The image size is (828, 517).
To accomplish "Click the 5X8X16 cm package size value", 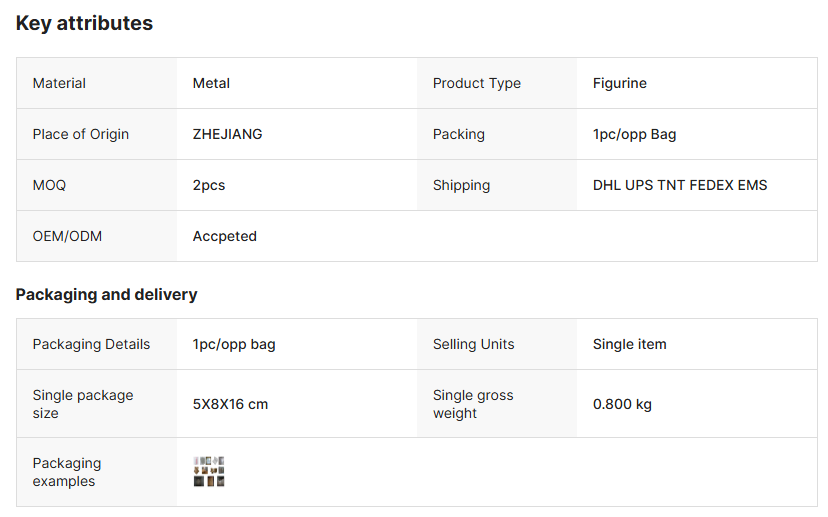I will (230, 404).
